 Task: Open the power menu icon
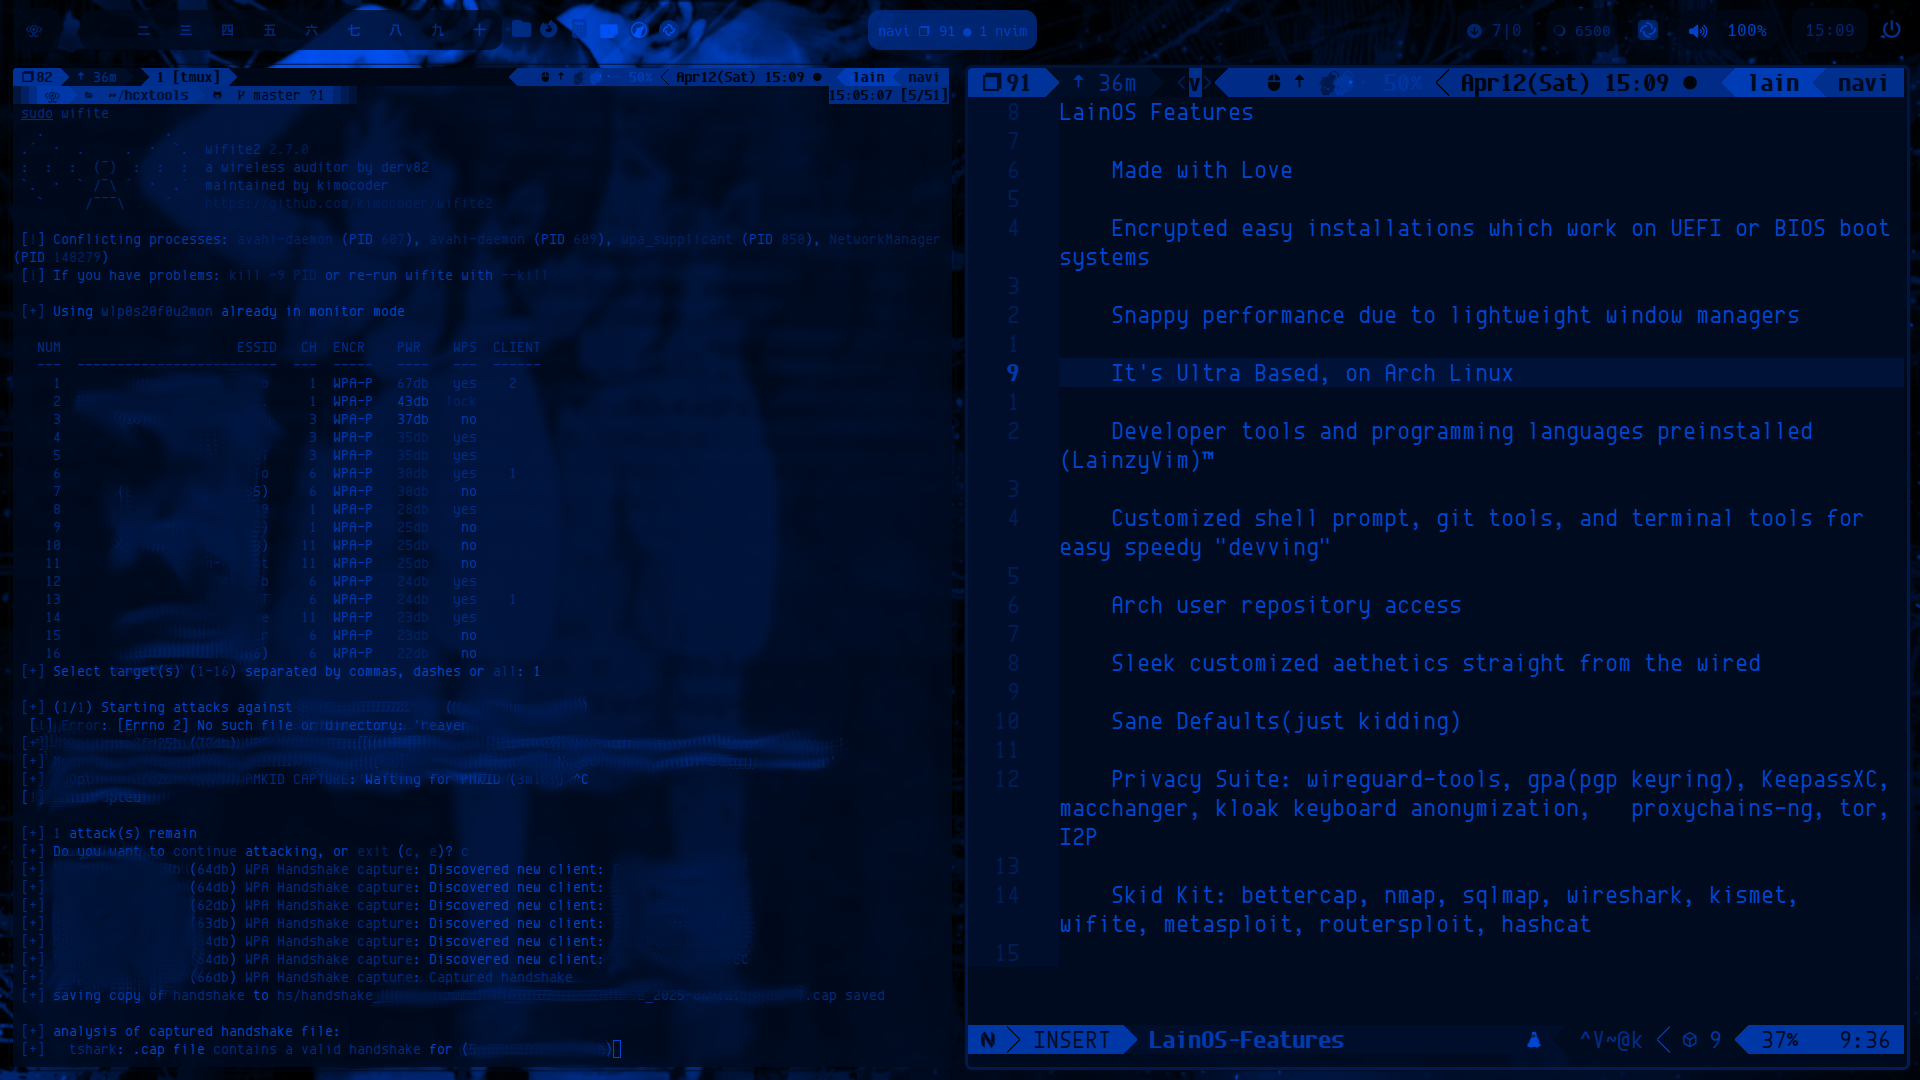pos(1891,30)
